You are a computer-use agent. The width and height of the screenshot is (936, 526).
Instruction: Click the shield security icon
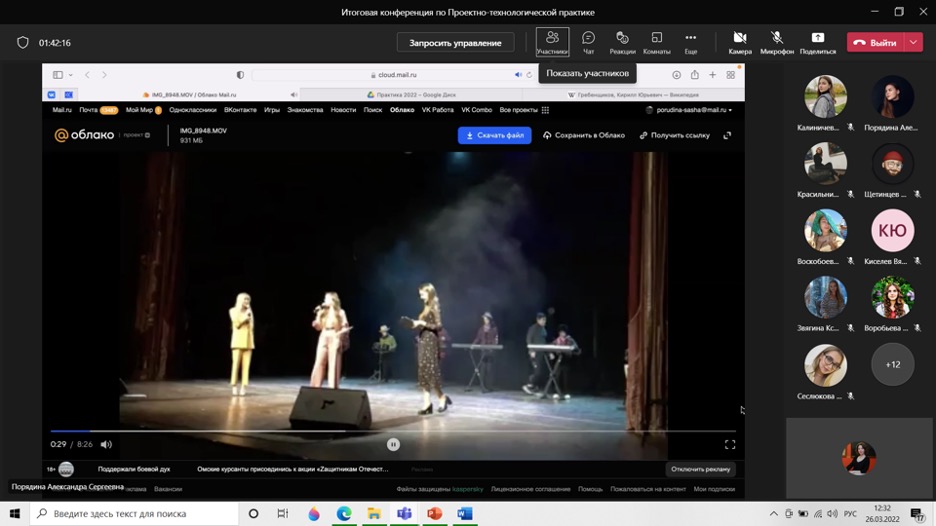tap(23, 43)
